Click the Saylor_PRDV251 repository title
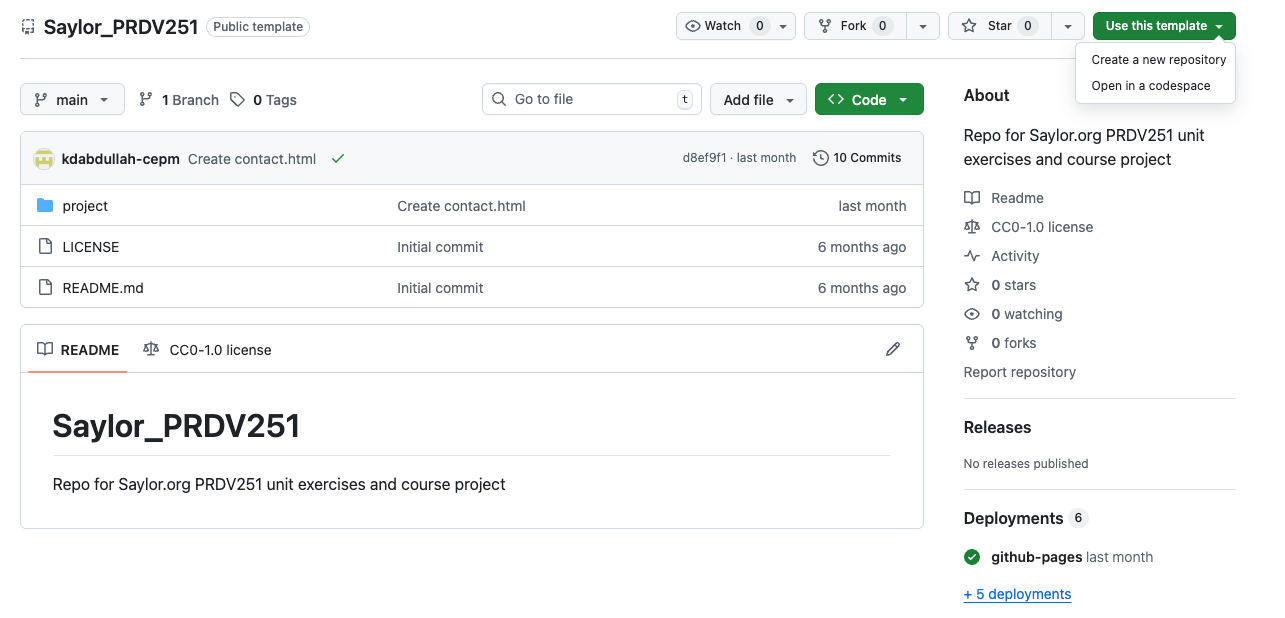The image size is (1285, 618). tap(121, 27)
